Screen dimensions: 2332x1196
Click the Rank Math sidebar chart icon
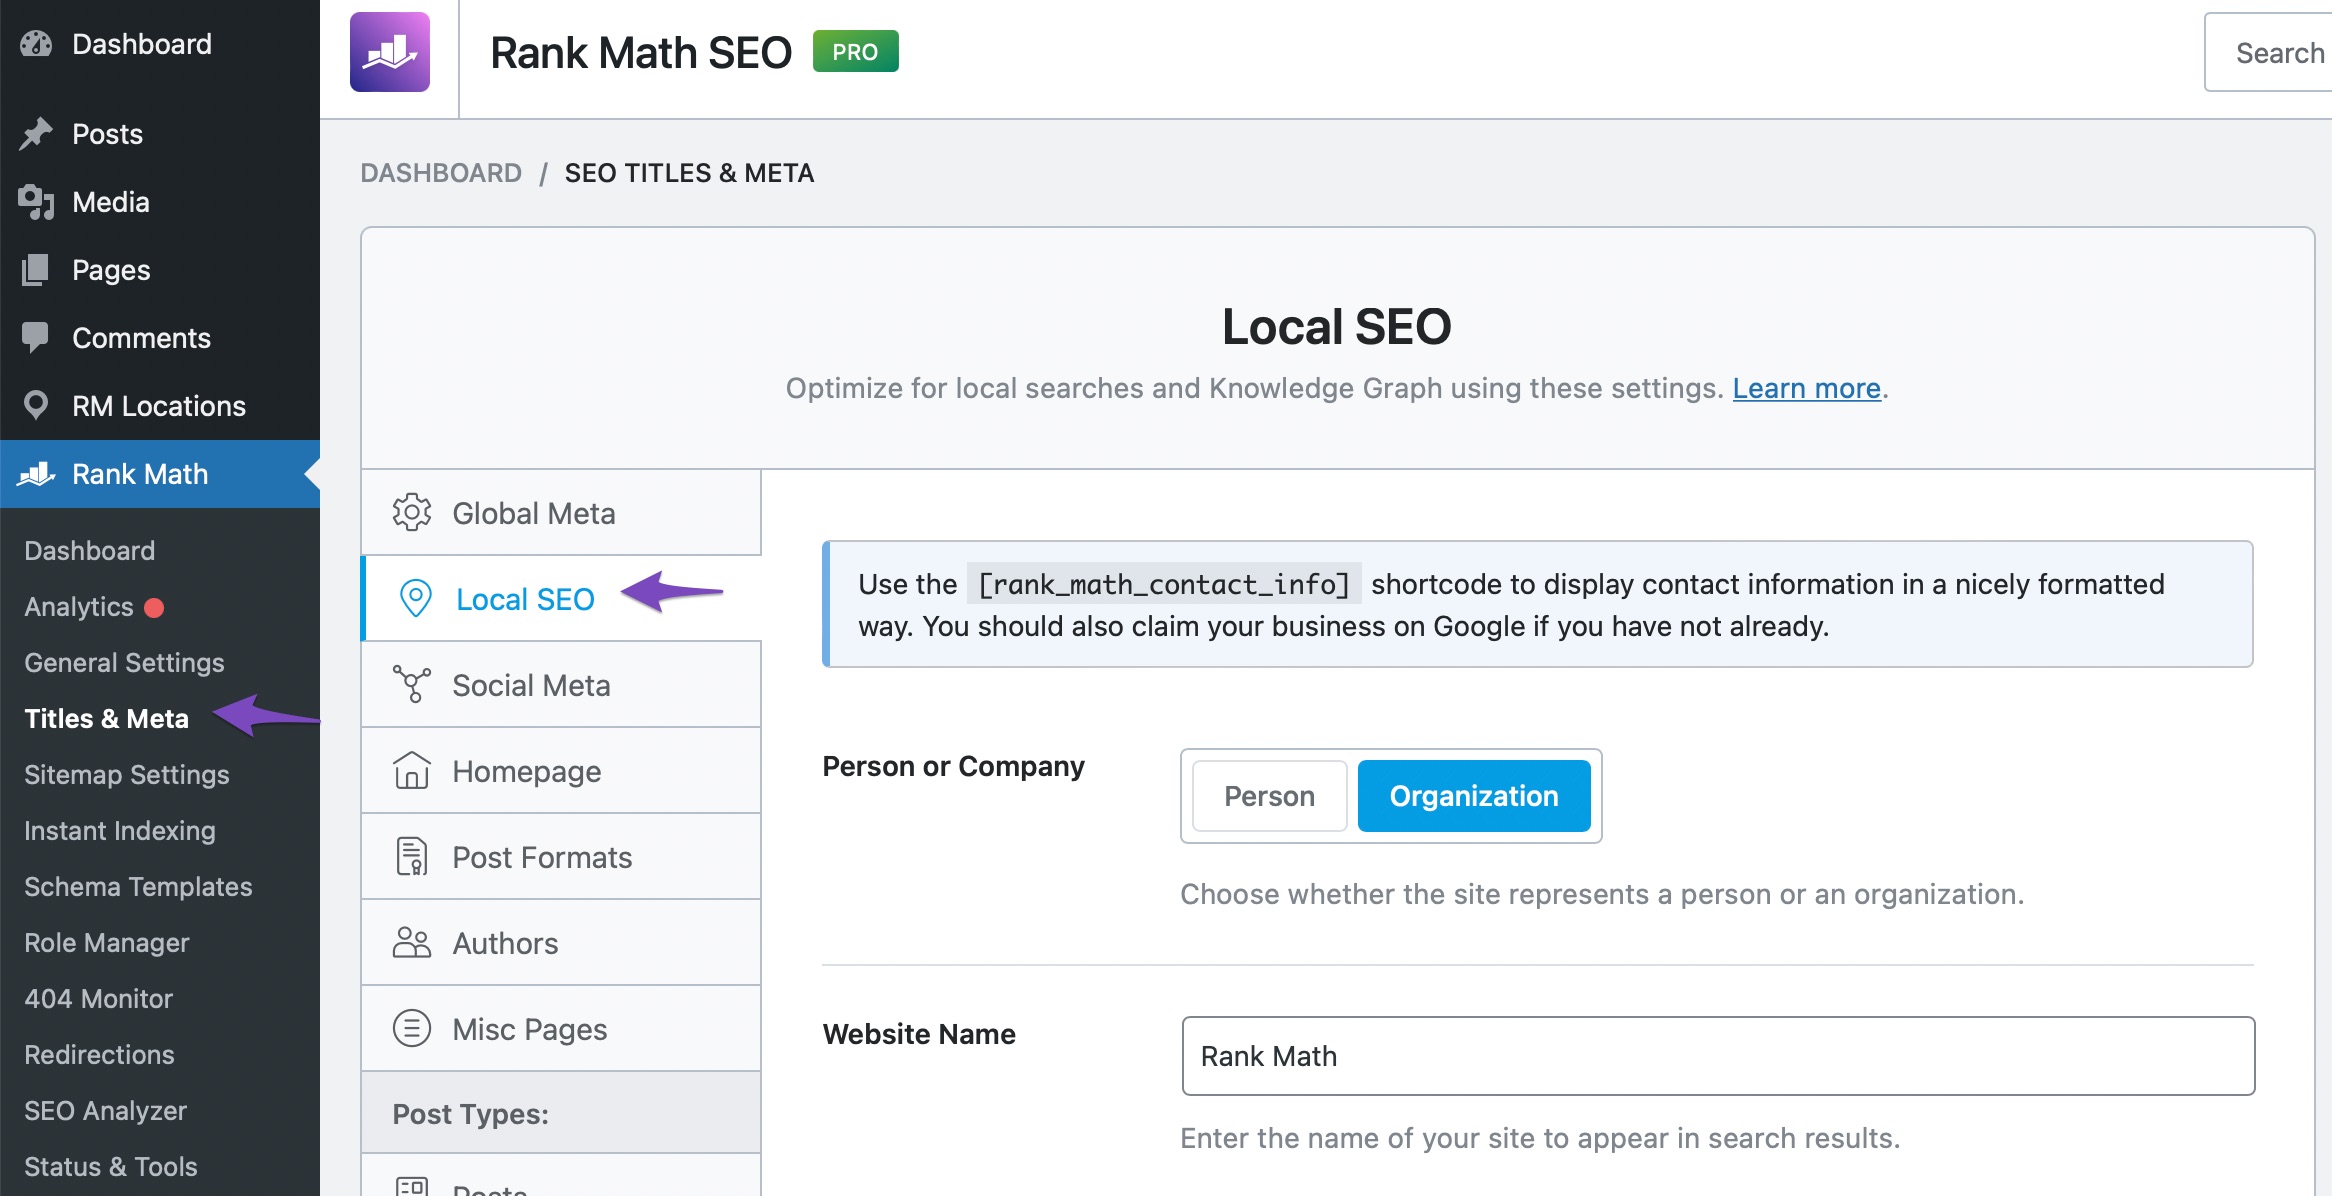(36, 474)
